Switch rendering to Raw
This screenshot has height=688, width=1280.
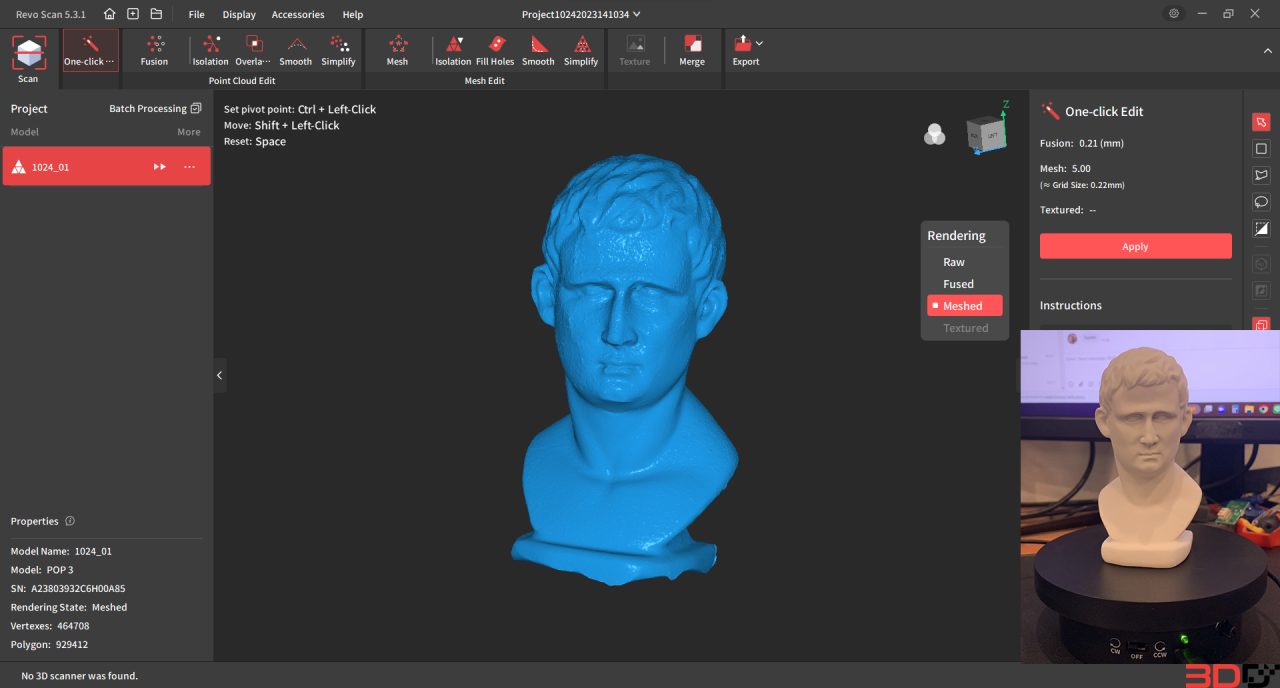pos(952,261)
